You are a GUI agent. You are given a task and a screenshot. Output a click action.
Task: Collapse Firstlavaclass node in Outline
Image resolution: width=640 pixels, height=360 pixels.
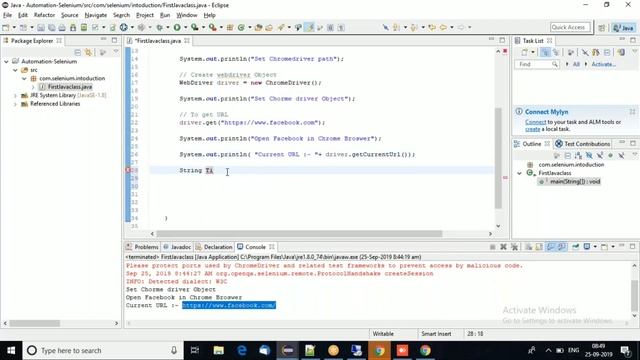tap(520, 173)
